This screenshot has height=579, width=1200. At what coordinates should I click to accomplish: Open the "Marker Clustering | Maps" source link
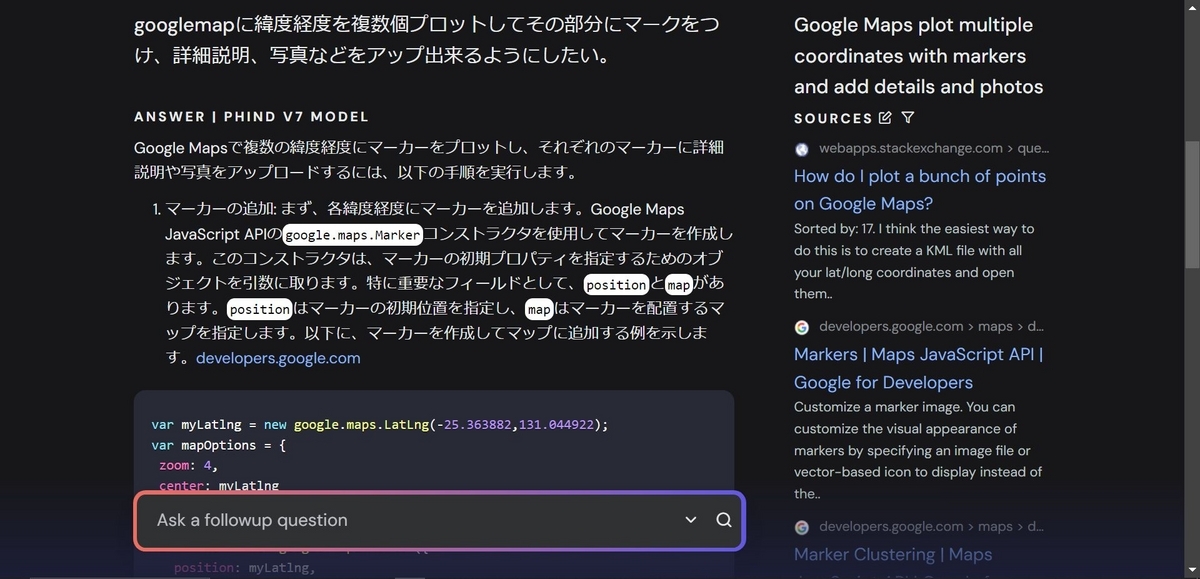893,554
